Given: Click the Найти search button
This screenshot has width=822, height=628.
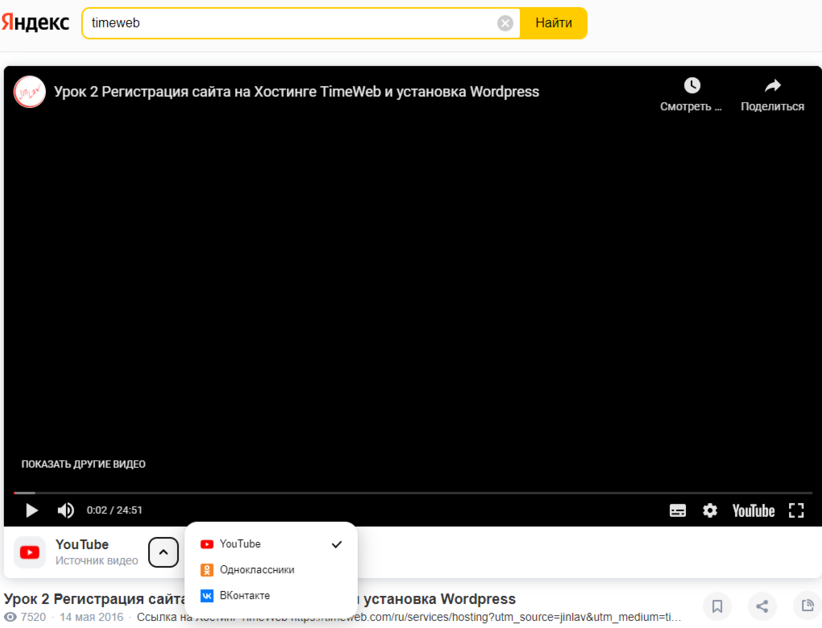Looking at the screenshot, I should coord(553,23).
